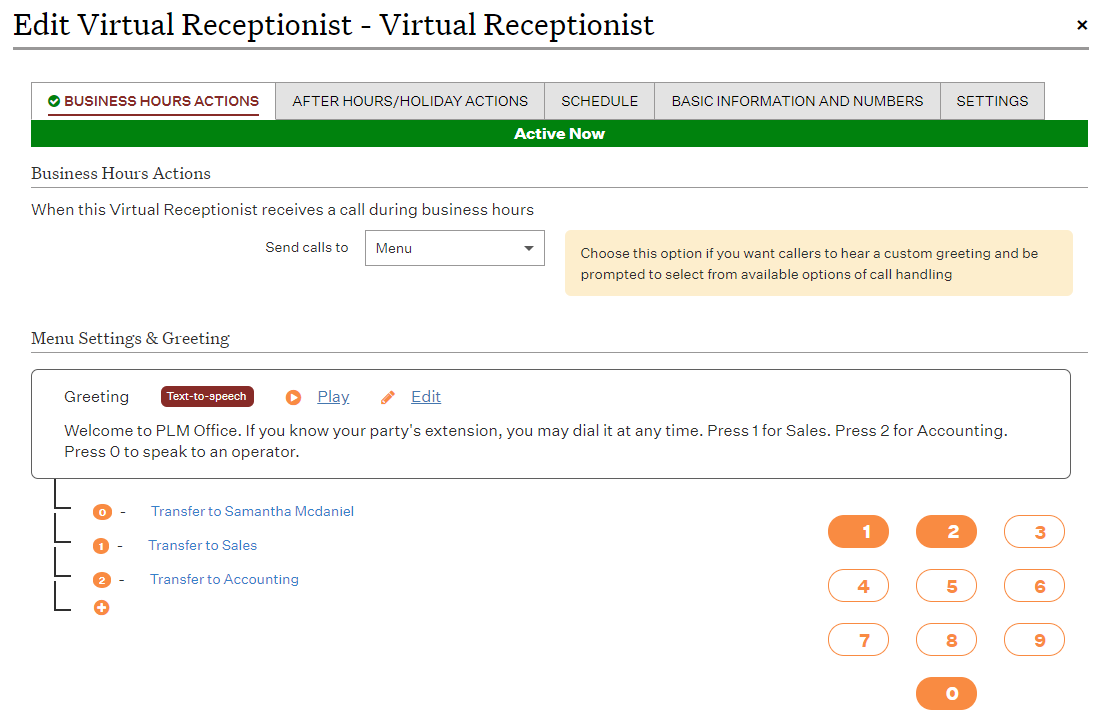Open the Settings tab
This screenshot has height=725, width=1101.
(992, 101)
